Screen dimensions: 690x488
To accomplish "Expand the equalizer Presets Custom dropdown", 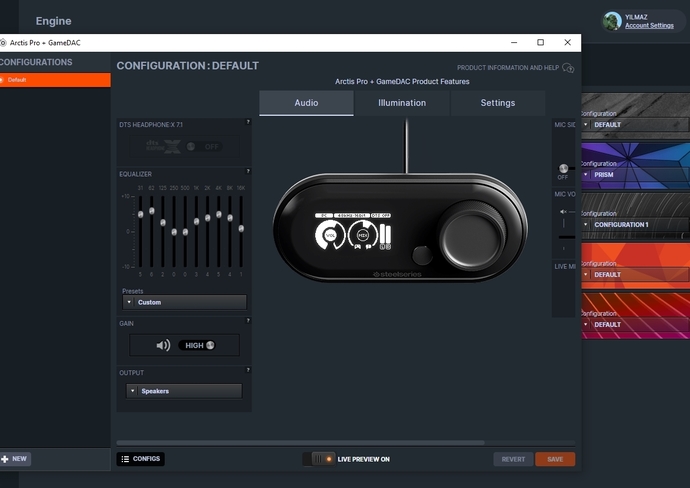I will coord(184,302).
